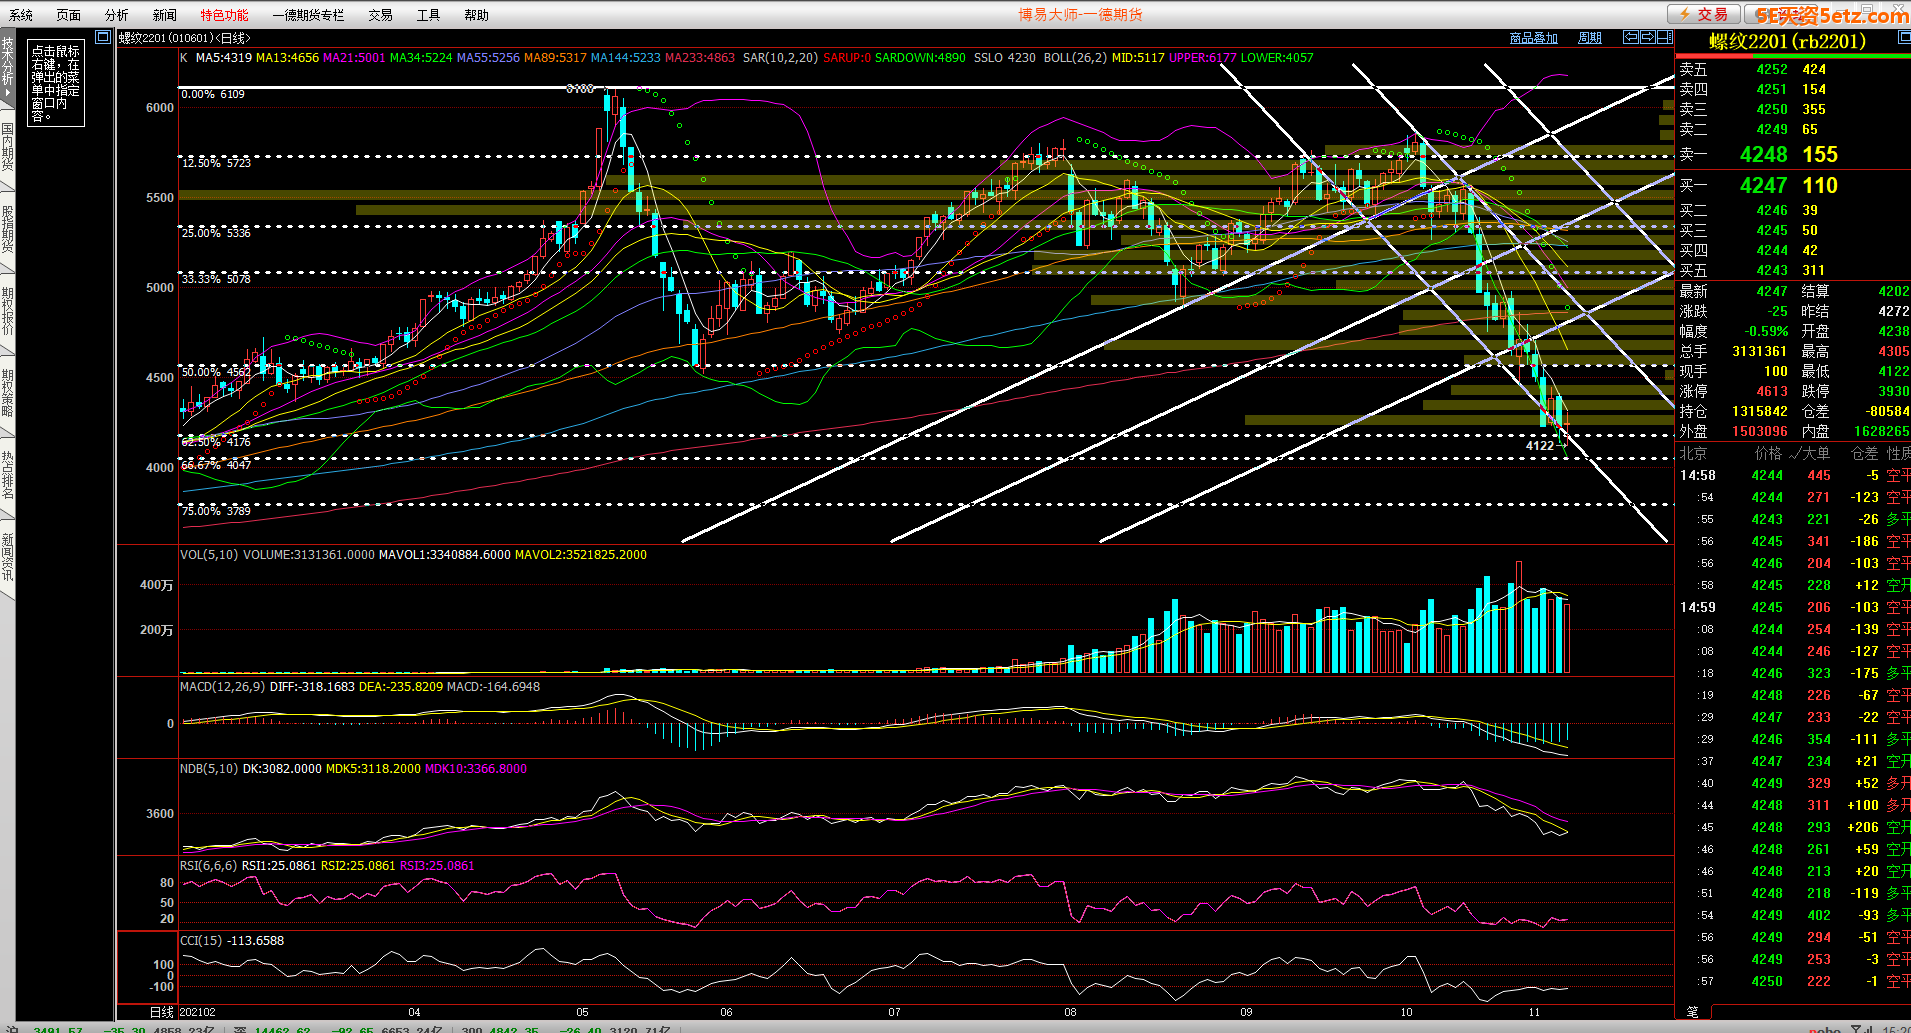
Task: Click the 卖五 price 4252
Action: [1771, 69]
